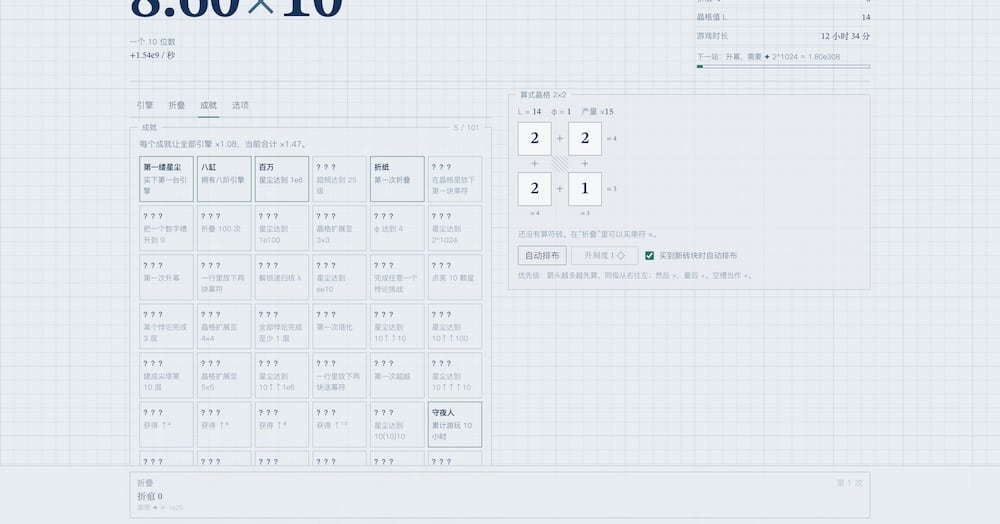Click the plus operator between top row tiles

click(560, 138)
